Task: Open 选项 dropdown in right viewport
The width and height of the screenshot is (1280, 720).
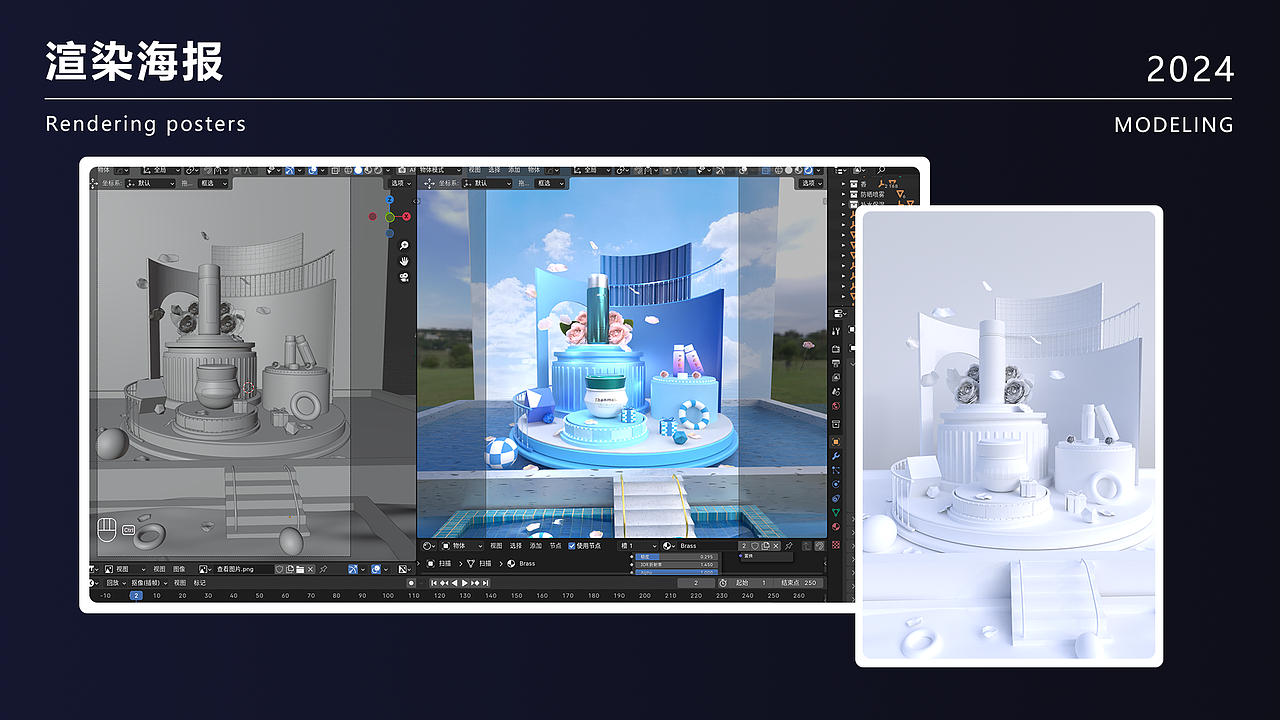Action: click(809, 183)
